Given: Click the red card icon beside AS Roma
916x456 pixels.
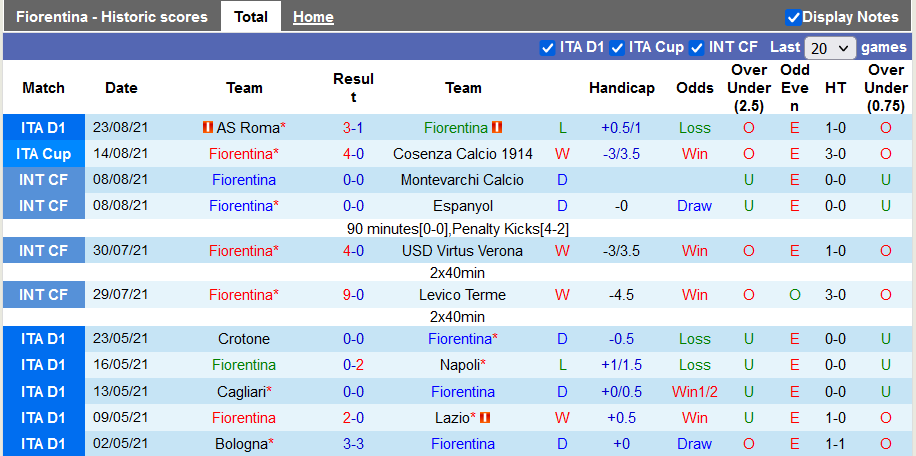Looking at the screenshot, I should click(207, 128).
